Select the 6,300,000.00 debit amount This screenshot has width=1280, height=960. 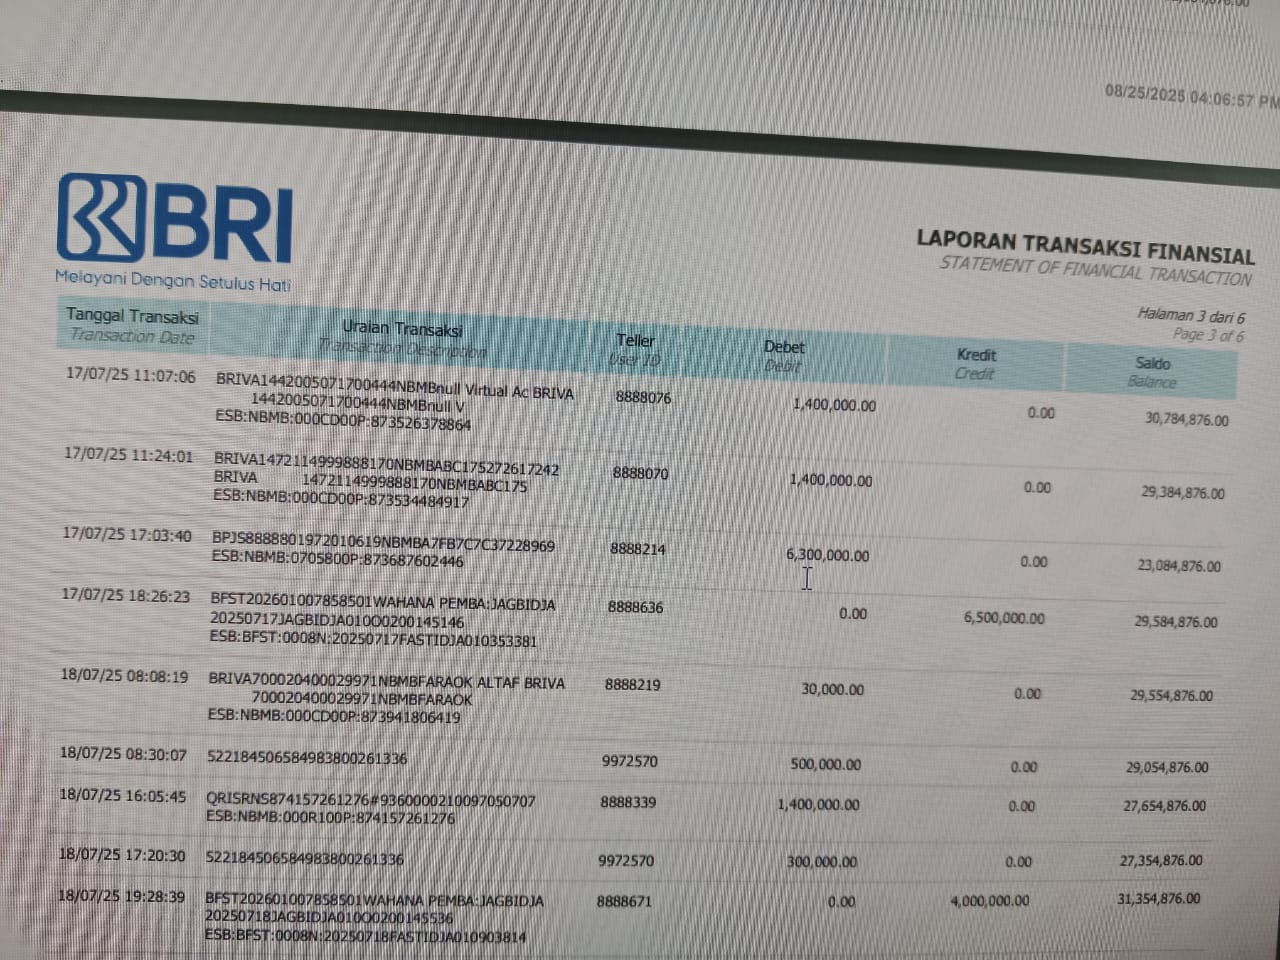tap(827, 555)
